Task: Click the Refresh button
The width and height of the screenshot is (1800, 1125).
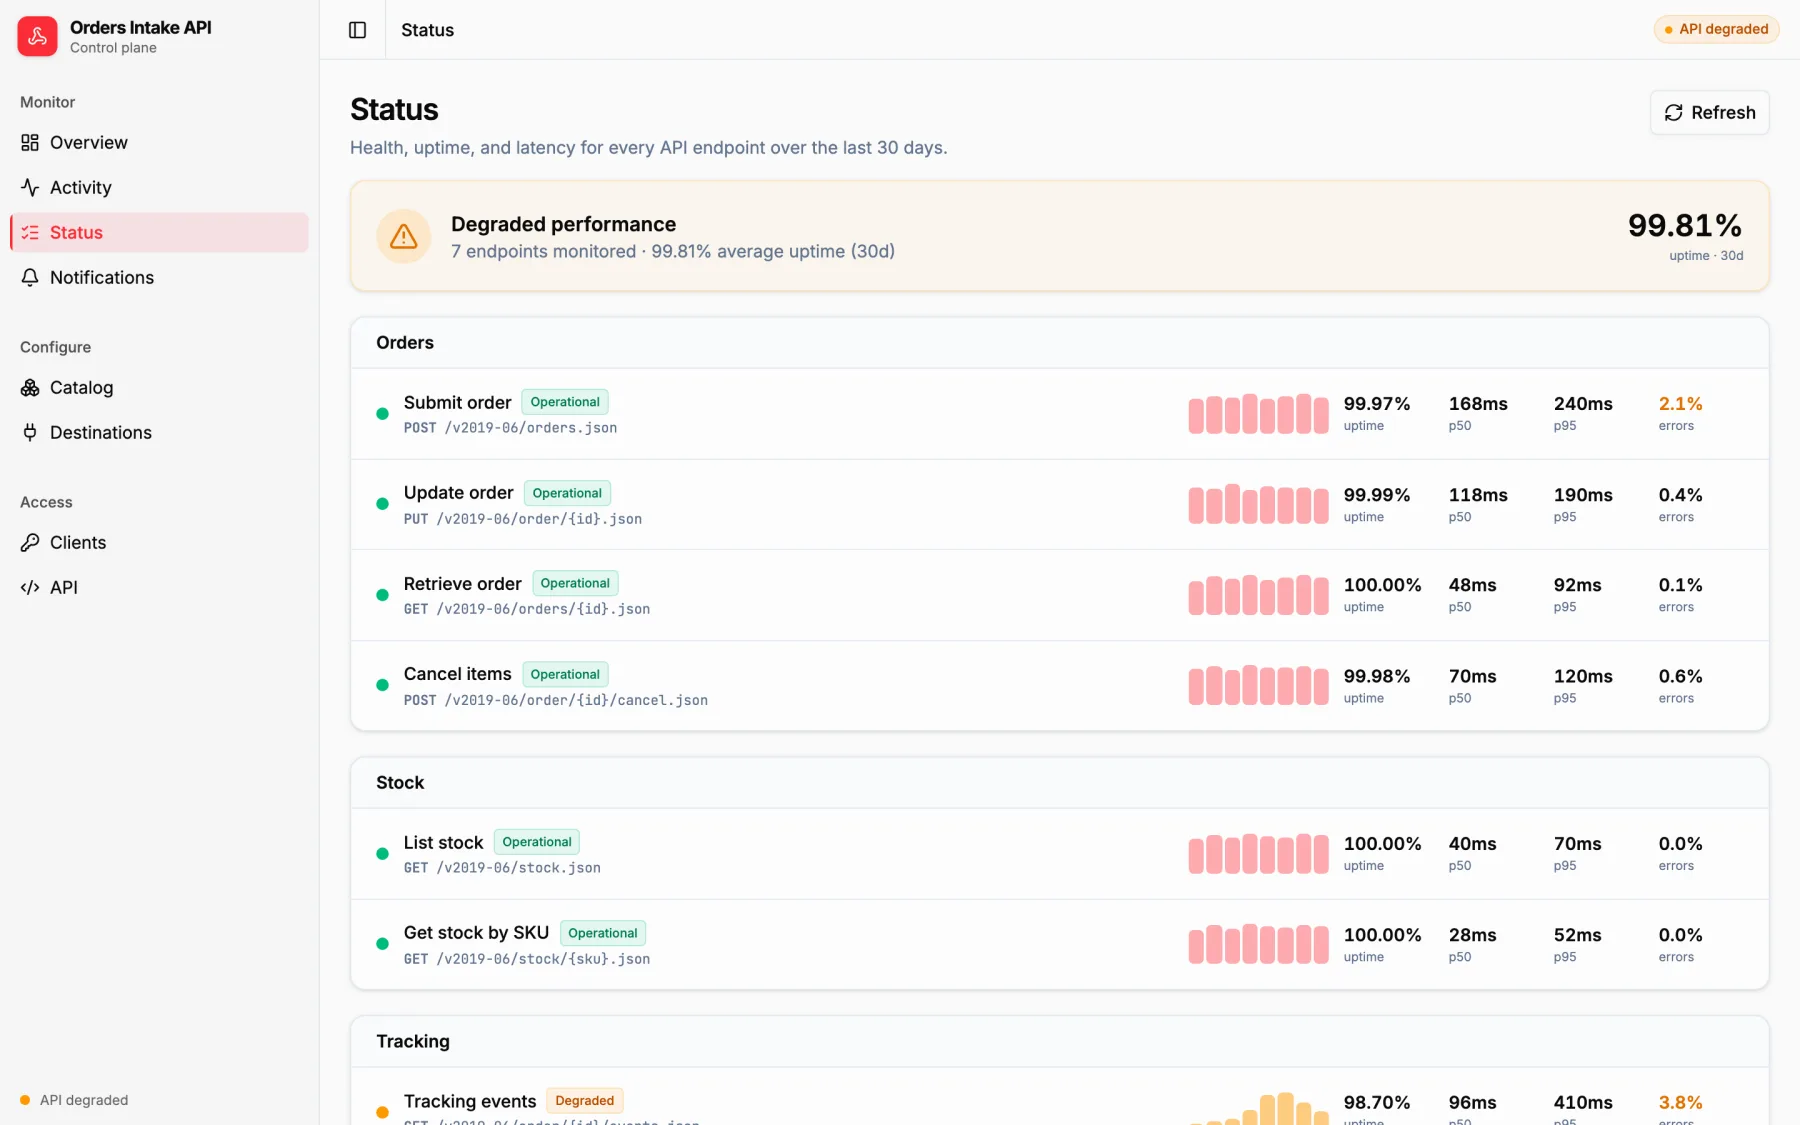Action: pos(1709,112)
